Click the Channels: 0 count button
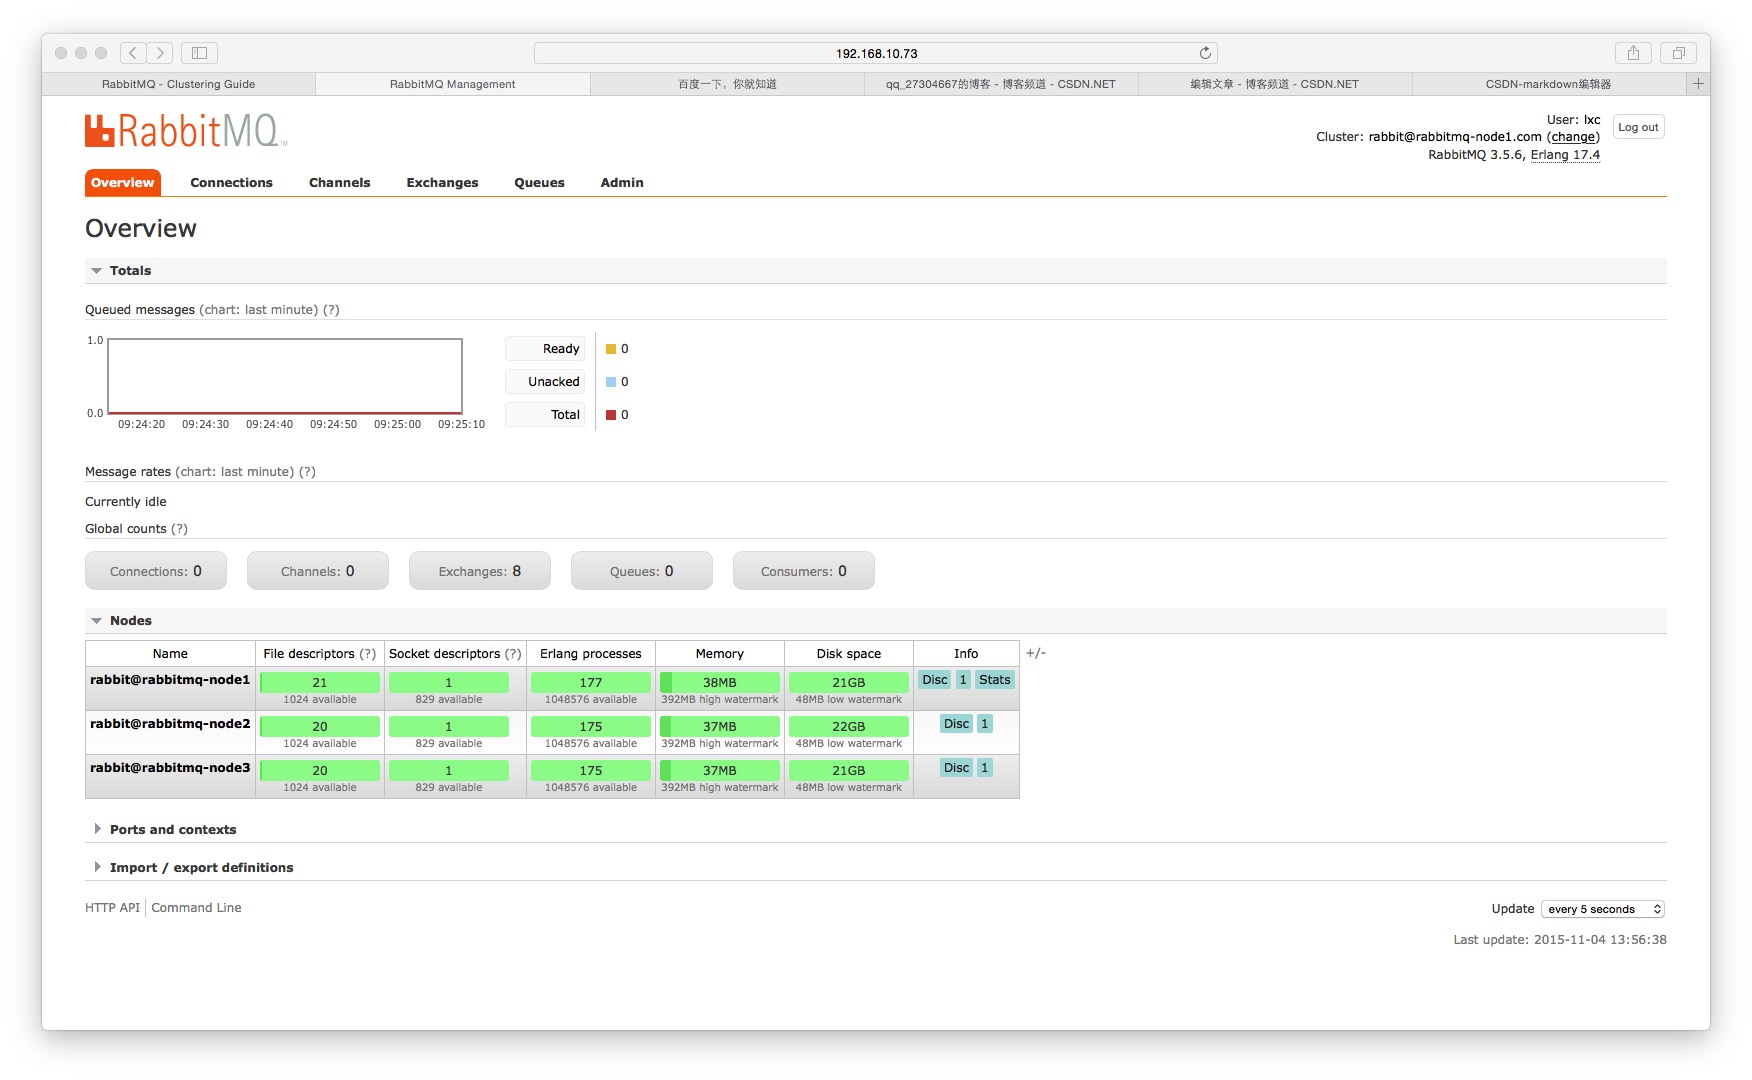This screenshot has height=1080, width=1752. coord(318,571)
